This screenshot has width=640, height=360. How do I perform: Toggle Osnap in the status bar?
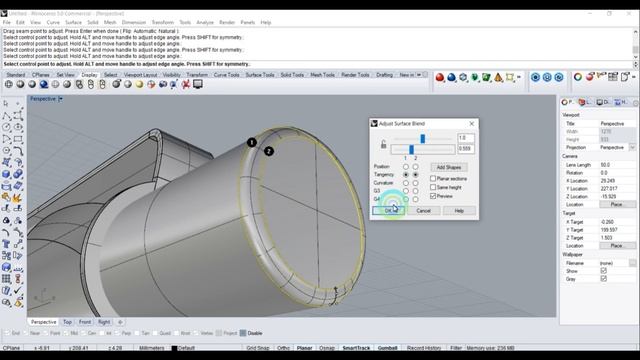click(327, 348)
